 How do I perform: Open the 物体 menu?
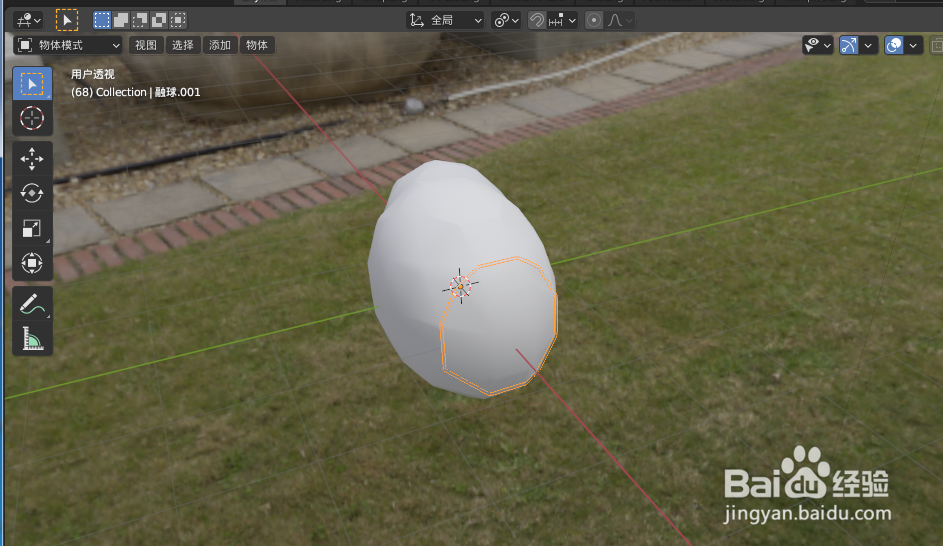[x=257, y=45]
